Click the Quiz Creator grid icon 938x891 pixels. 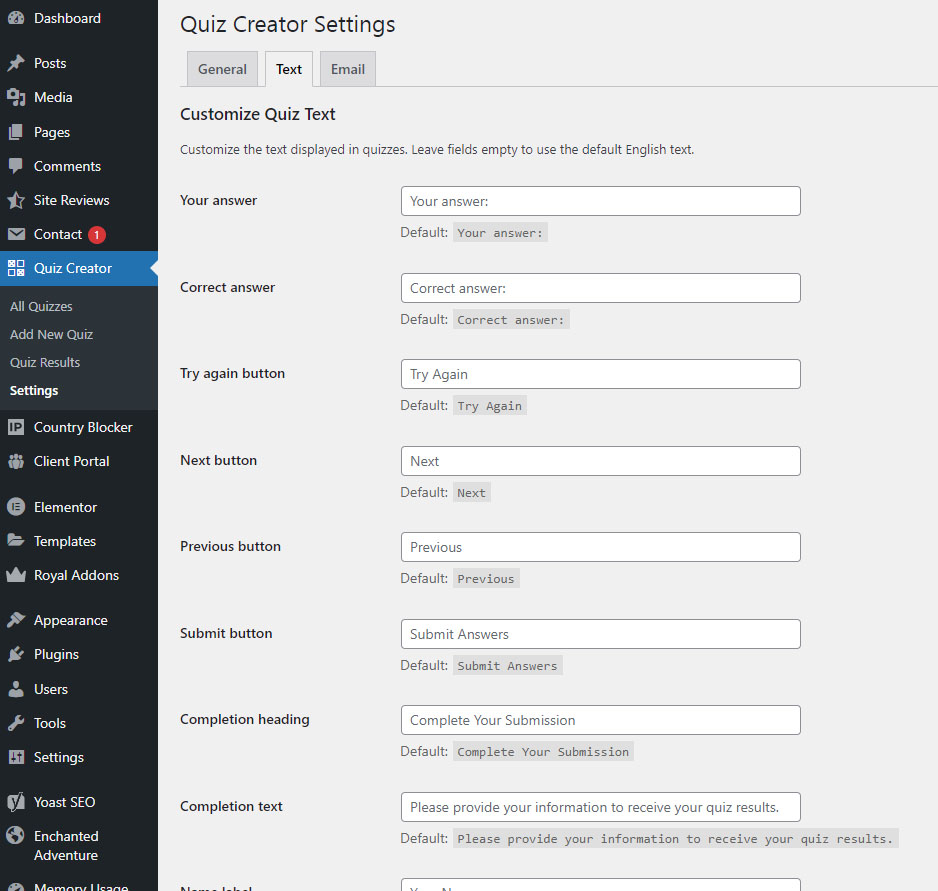point(16,268)
